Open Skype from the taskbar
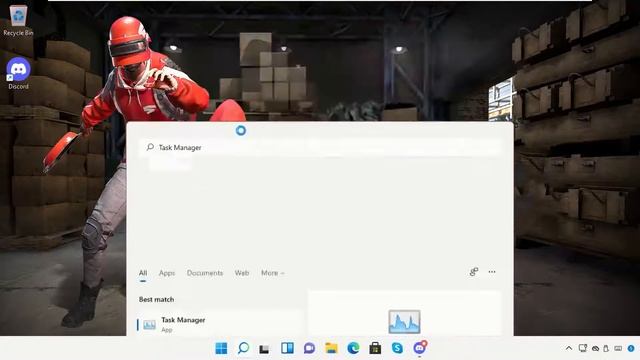Viewport: 640px width, 360px height. pos(397,348)
